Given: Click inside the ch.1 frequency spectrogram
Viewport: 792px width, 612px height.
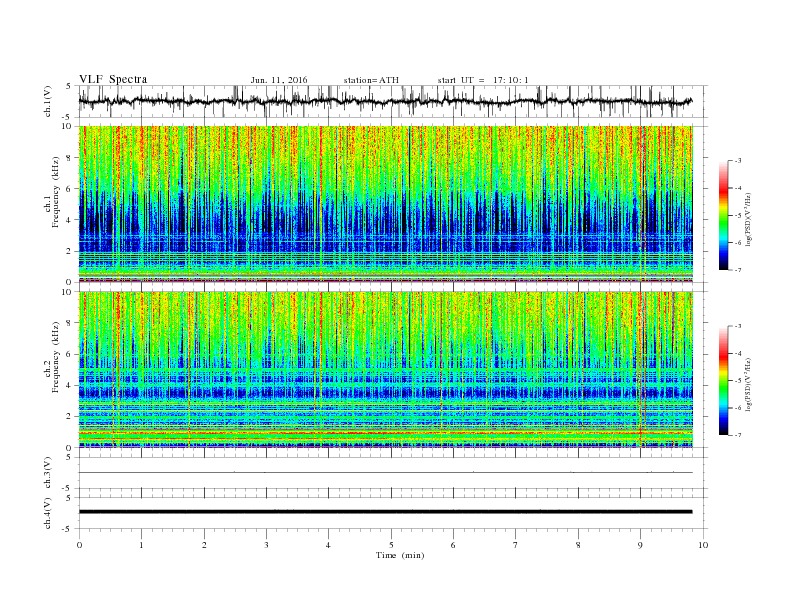Looking at the screenshot, I should (386, 204).
